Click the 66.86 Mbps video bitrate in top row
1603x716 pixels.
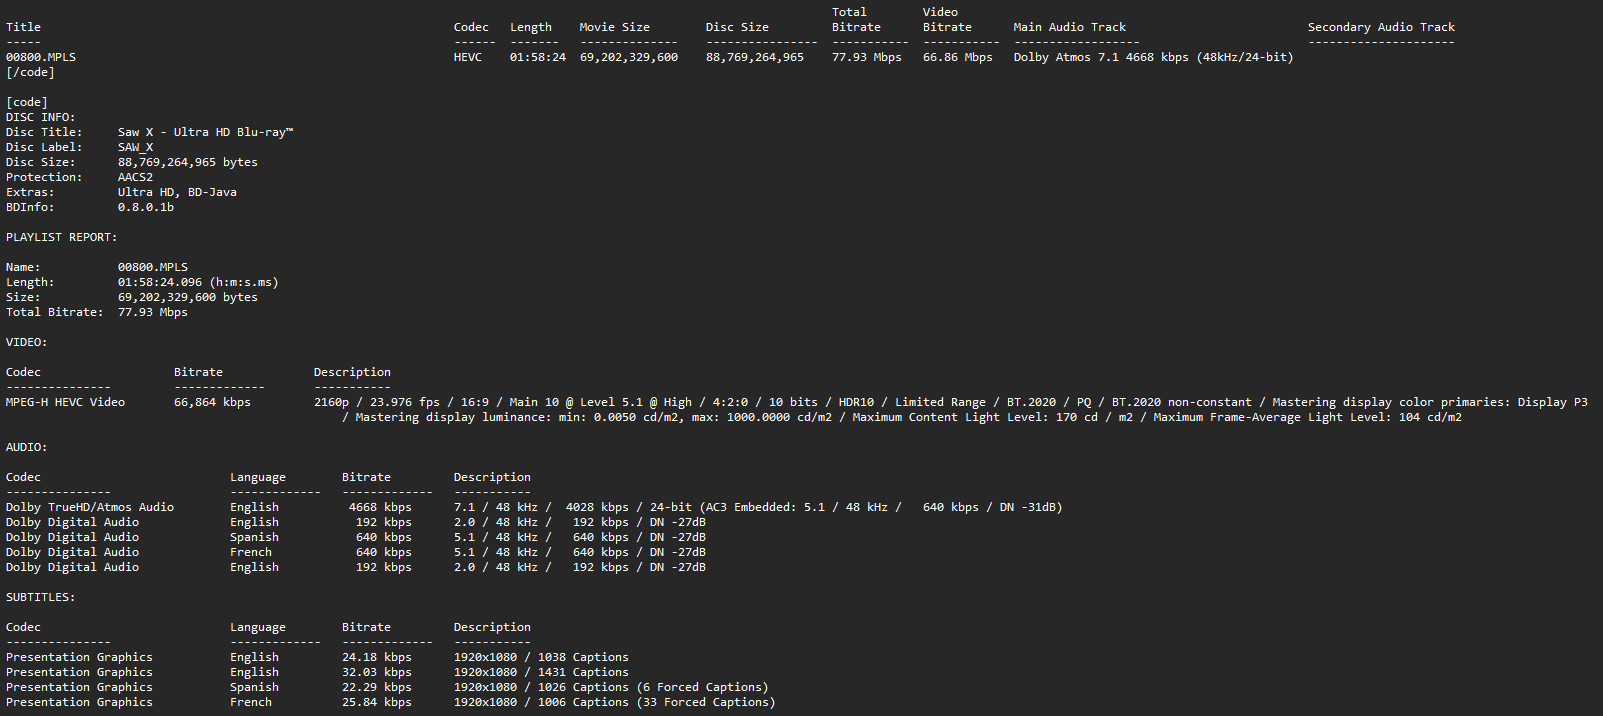[957, 57]
